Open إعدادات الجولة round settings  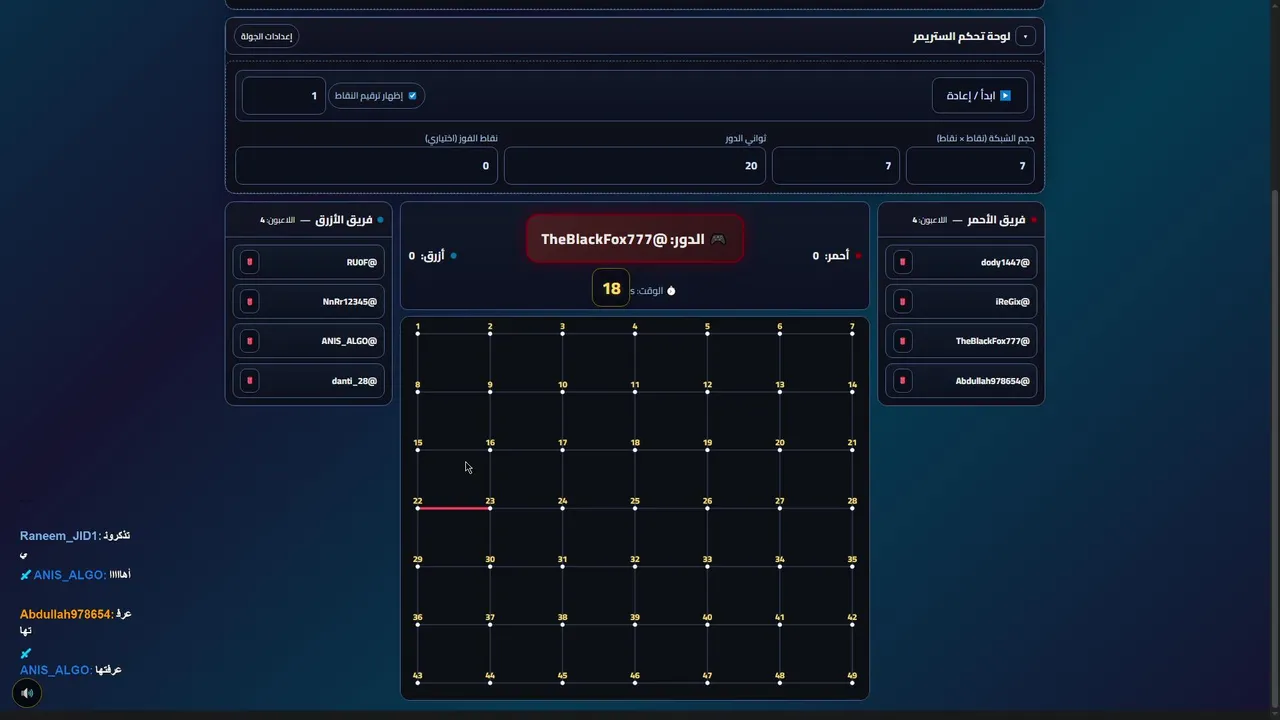(267, 36)
